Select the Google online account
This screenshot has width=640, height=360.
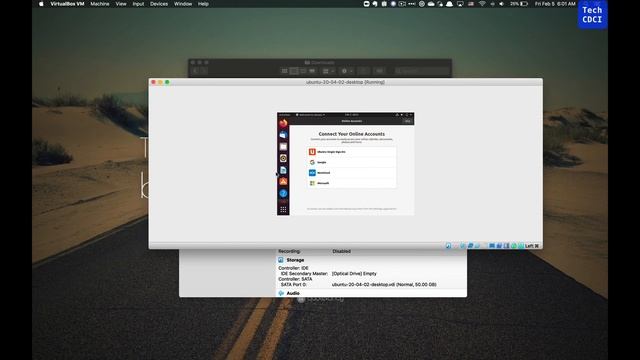(x=351, y=162)
